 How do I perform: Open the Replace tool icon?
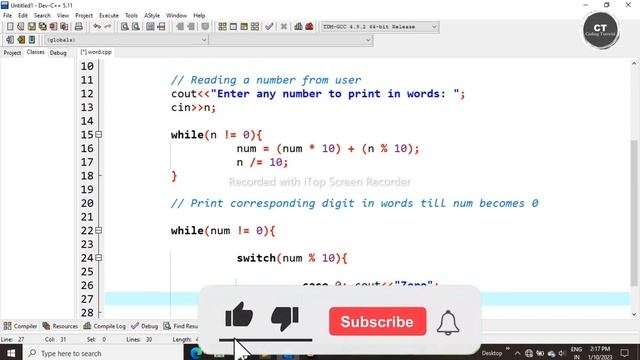tap(136, 27)
